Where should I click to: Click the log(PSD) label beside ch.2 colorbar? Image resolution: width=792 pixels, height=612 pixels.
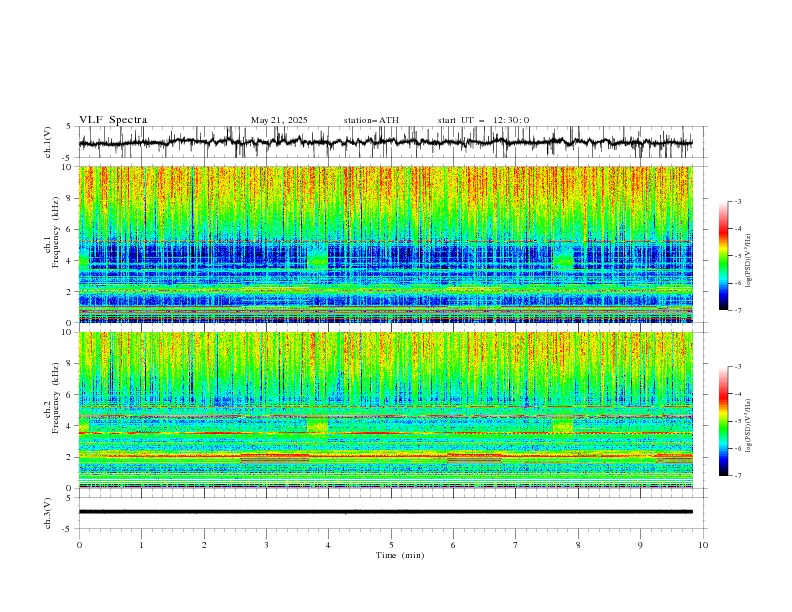749,426
